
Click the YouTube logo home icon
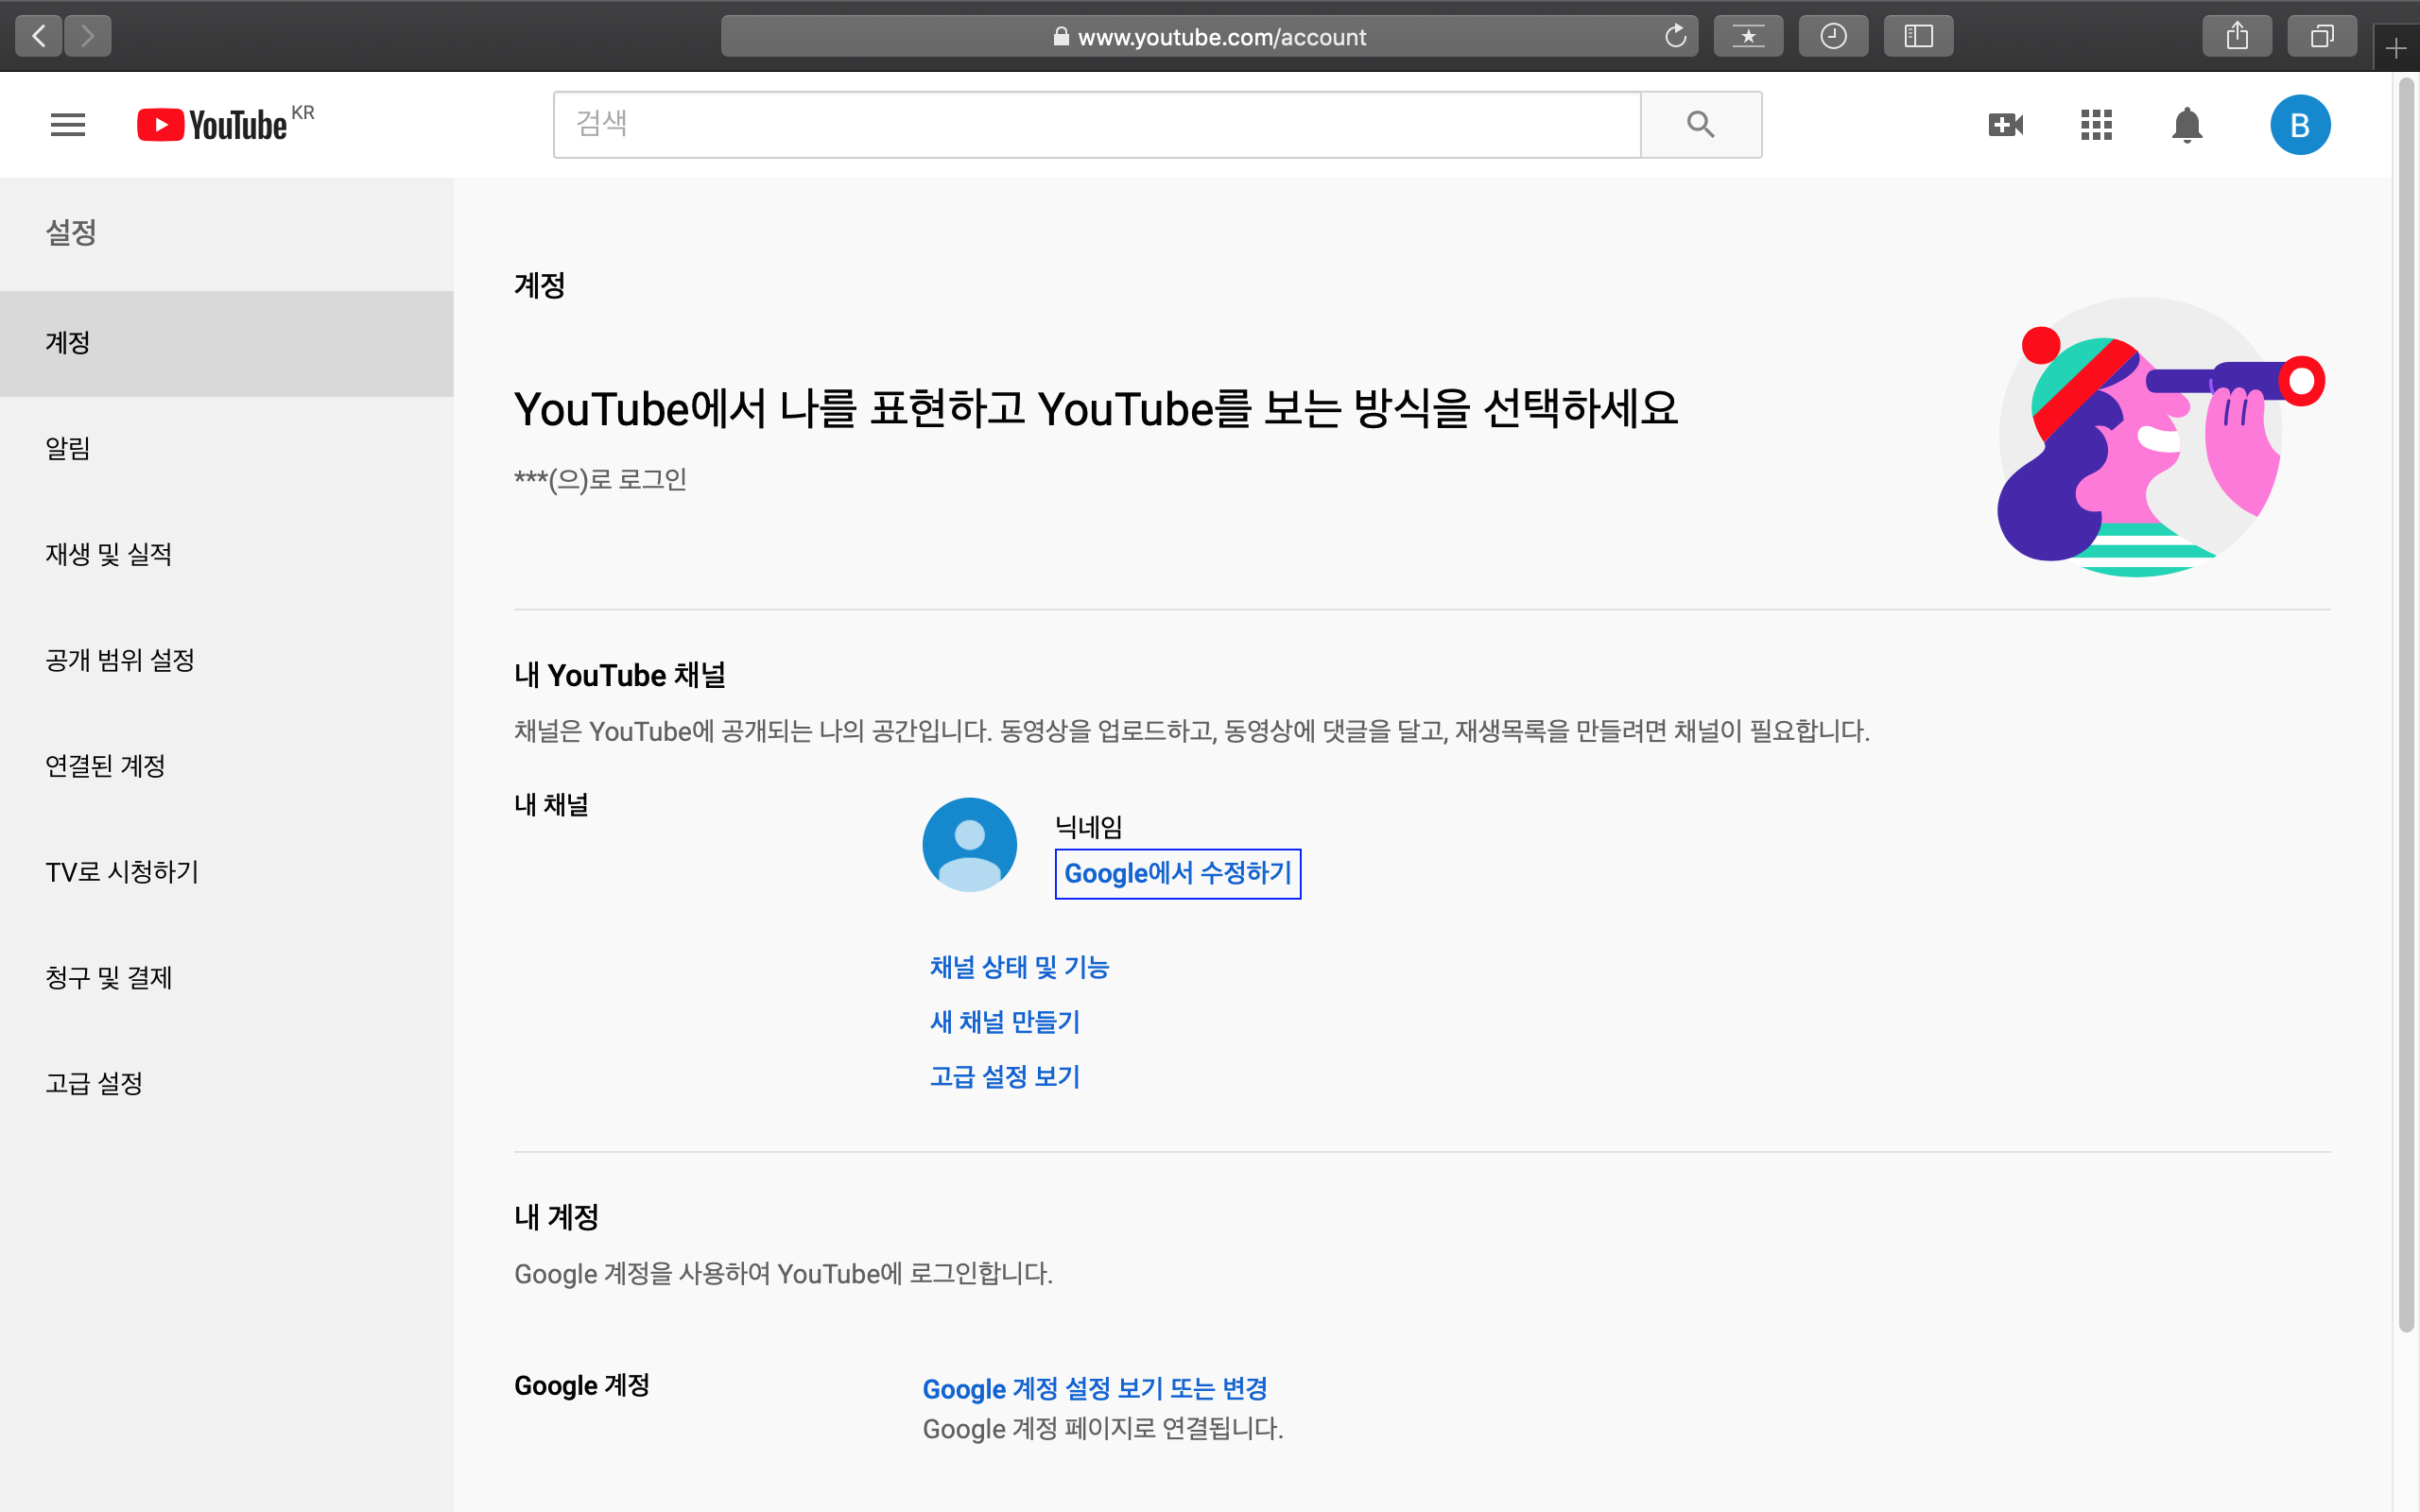click(212, 125)
